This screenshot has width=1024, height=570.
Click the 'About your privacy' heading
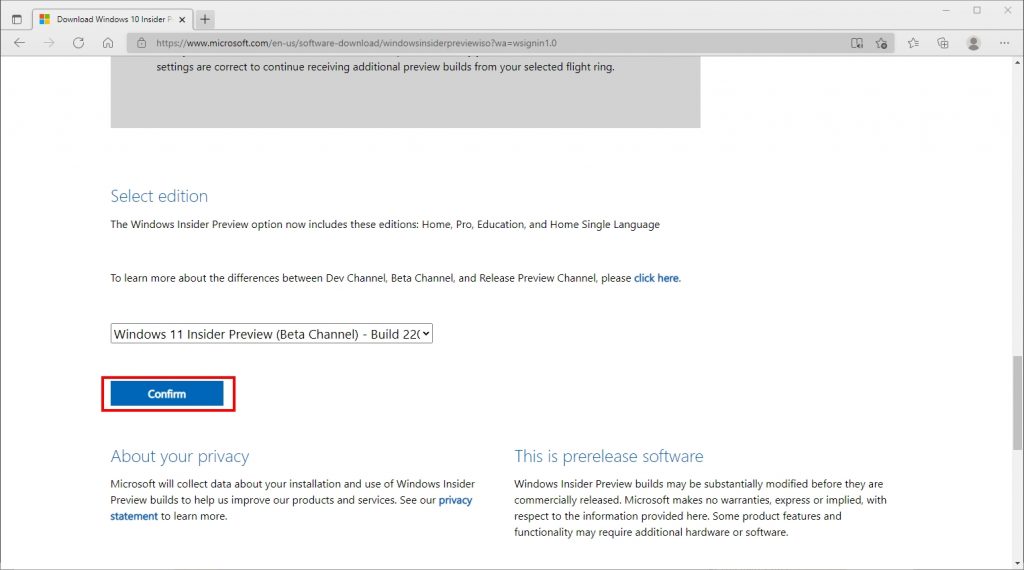click(180, 456)
